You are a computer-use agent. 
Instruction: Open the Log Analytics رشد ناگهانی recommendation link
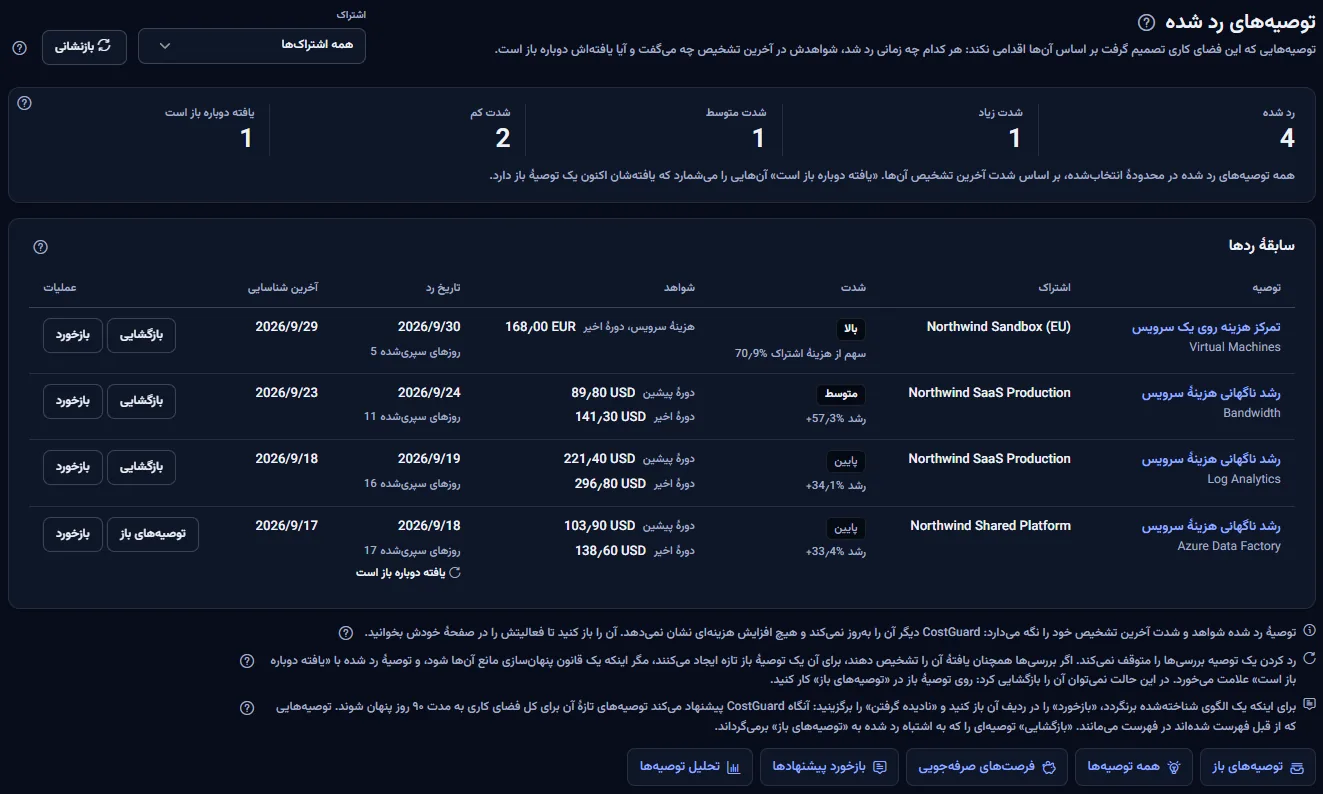[1211, 459]
